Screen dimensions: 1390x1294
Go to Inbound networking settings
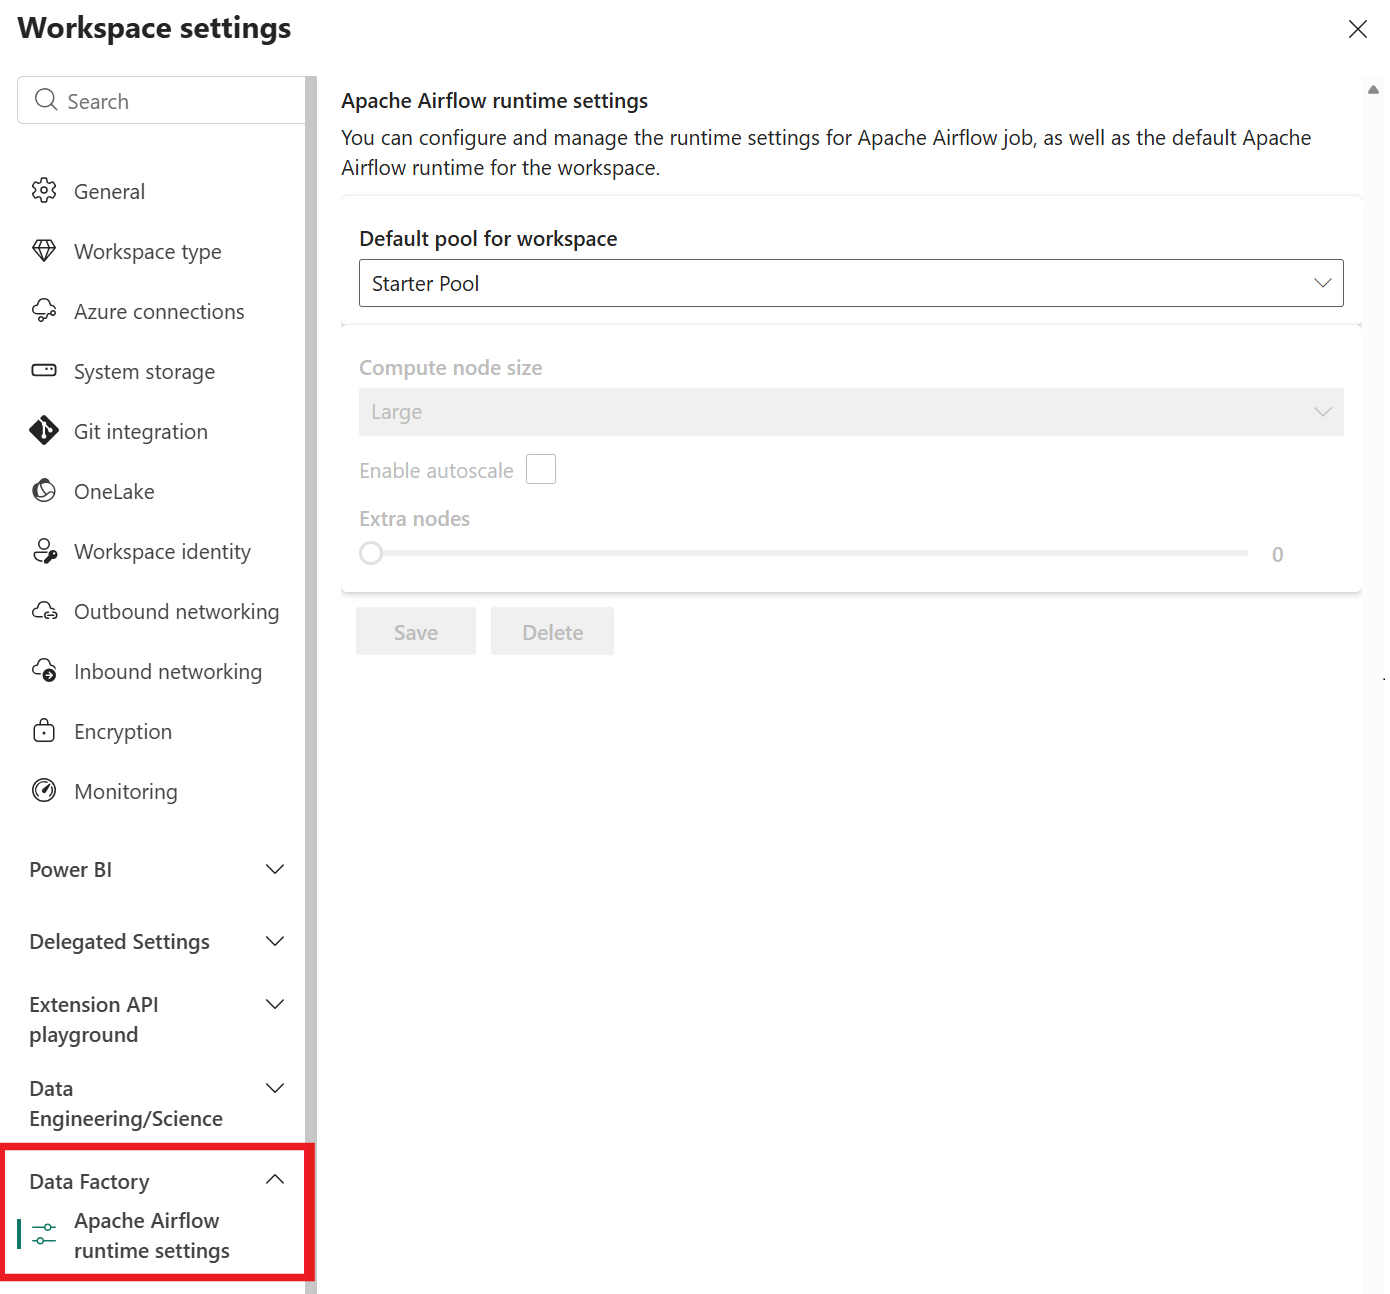pos(168,672)
